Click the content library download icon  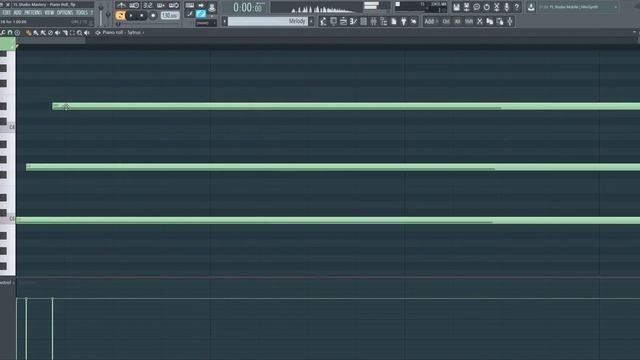click(531, 7)
